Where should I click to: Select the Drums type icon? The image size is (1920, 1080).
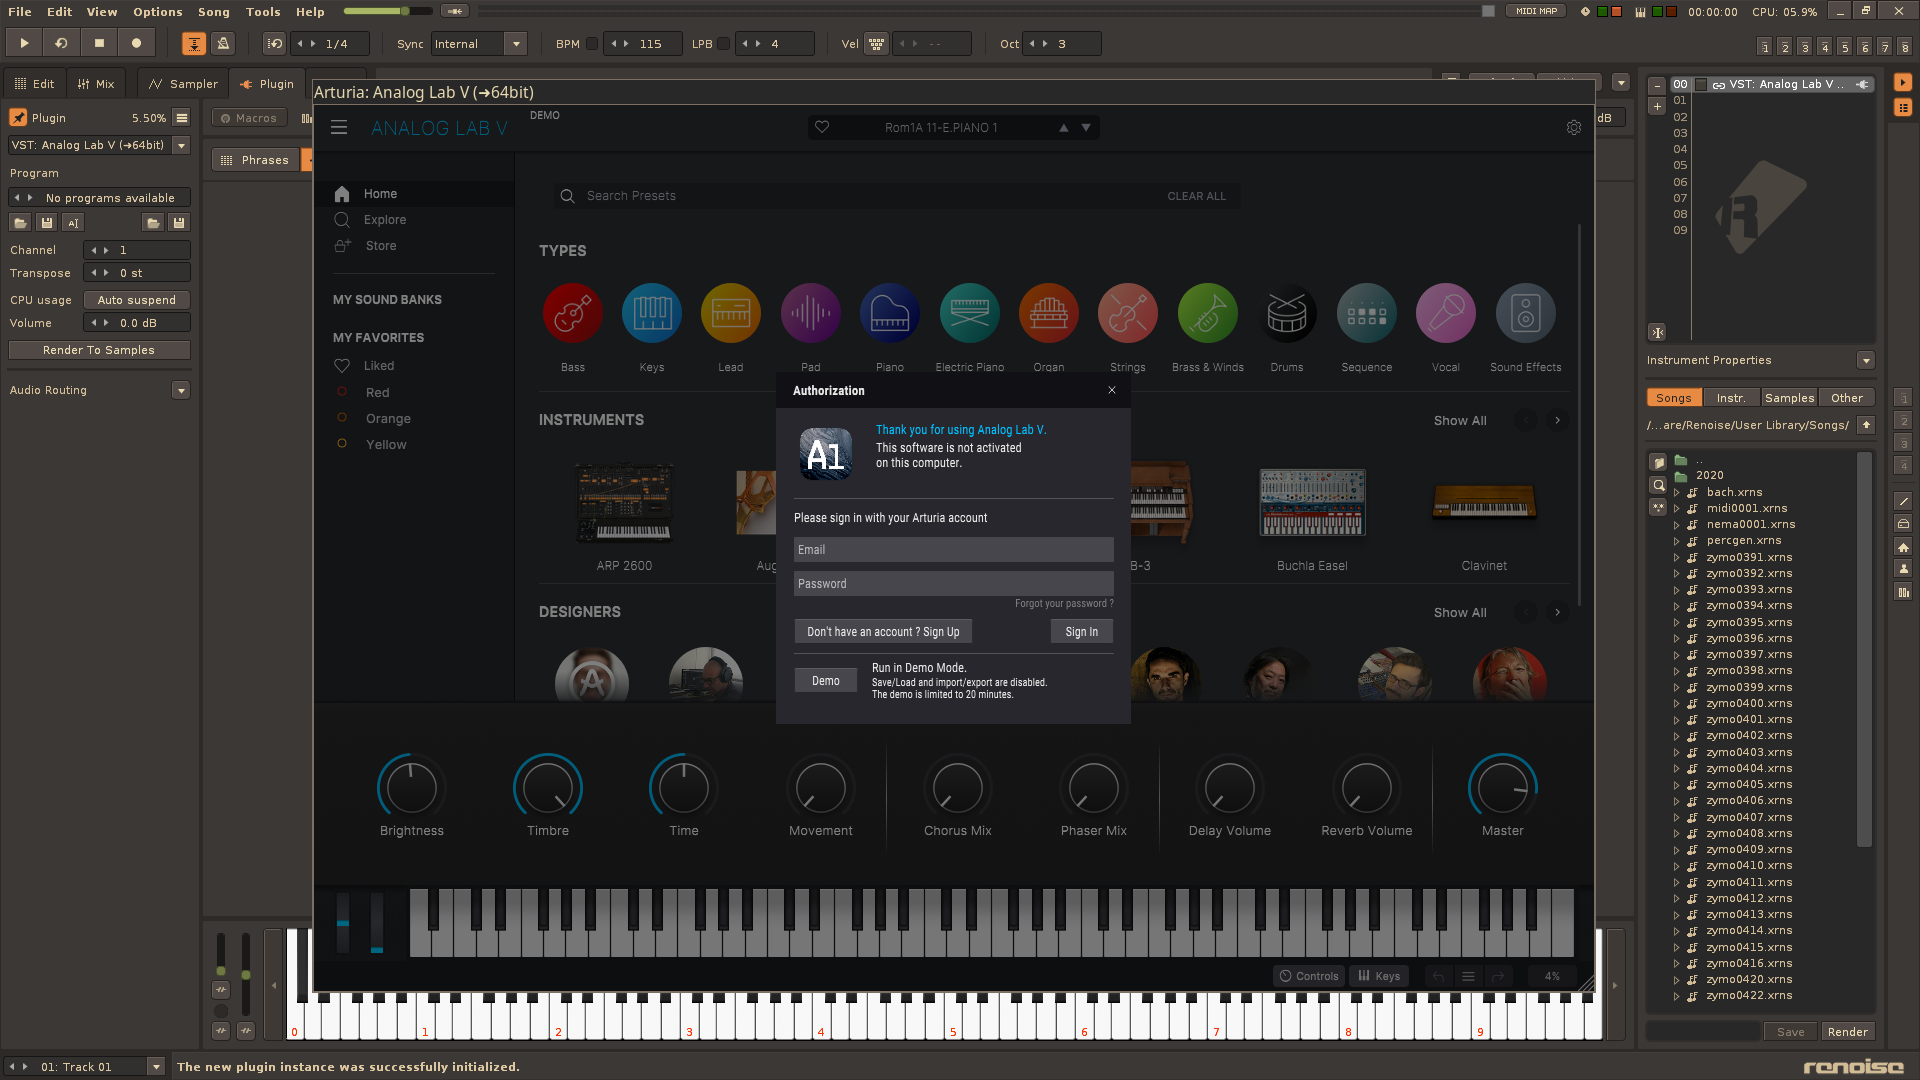[x=1286, y=314]
